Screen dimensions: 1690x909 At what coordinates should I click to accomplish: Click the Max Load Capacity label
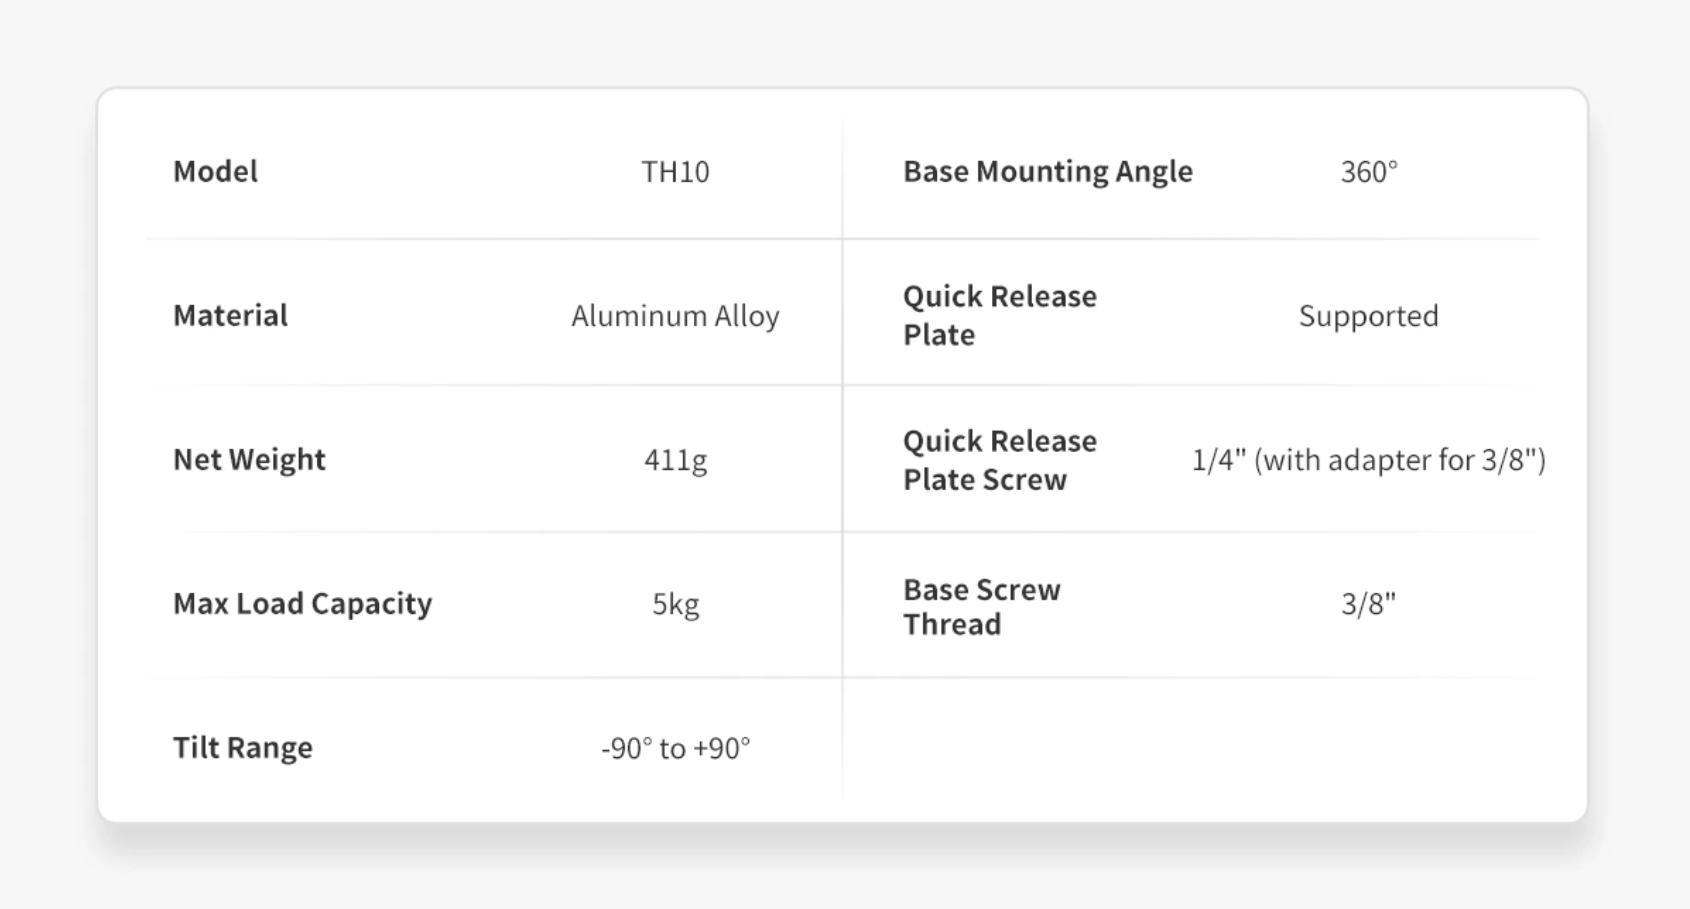click(x=302, y=603)
